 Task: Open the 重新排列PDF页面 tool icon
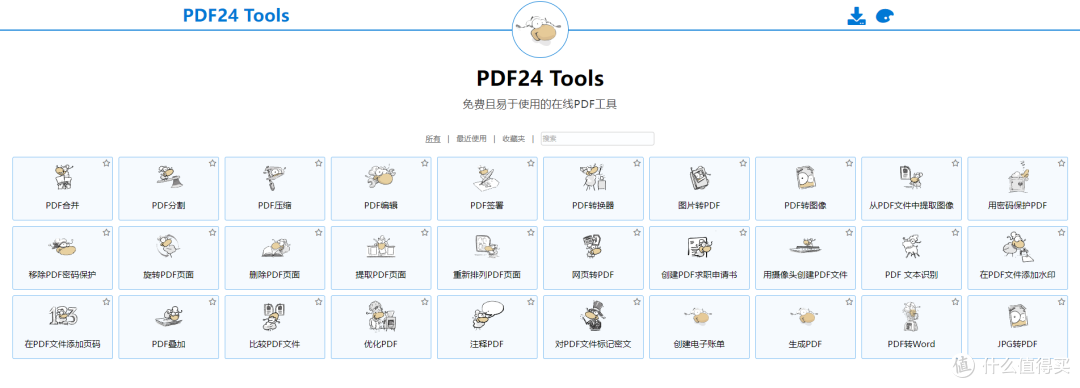point(487,247)
